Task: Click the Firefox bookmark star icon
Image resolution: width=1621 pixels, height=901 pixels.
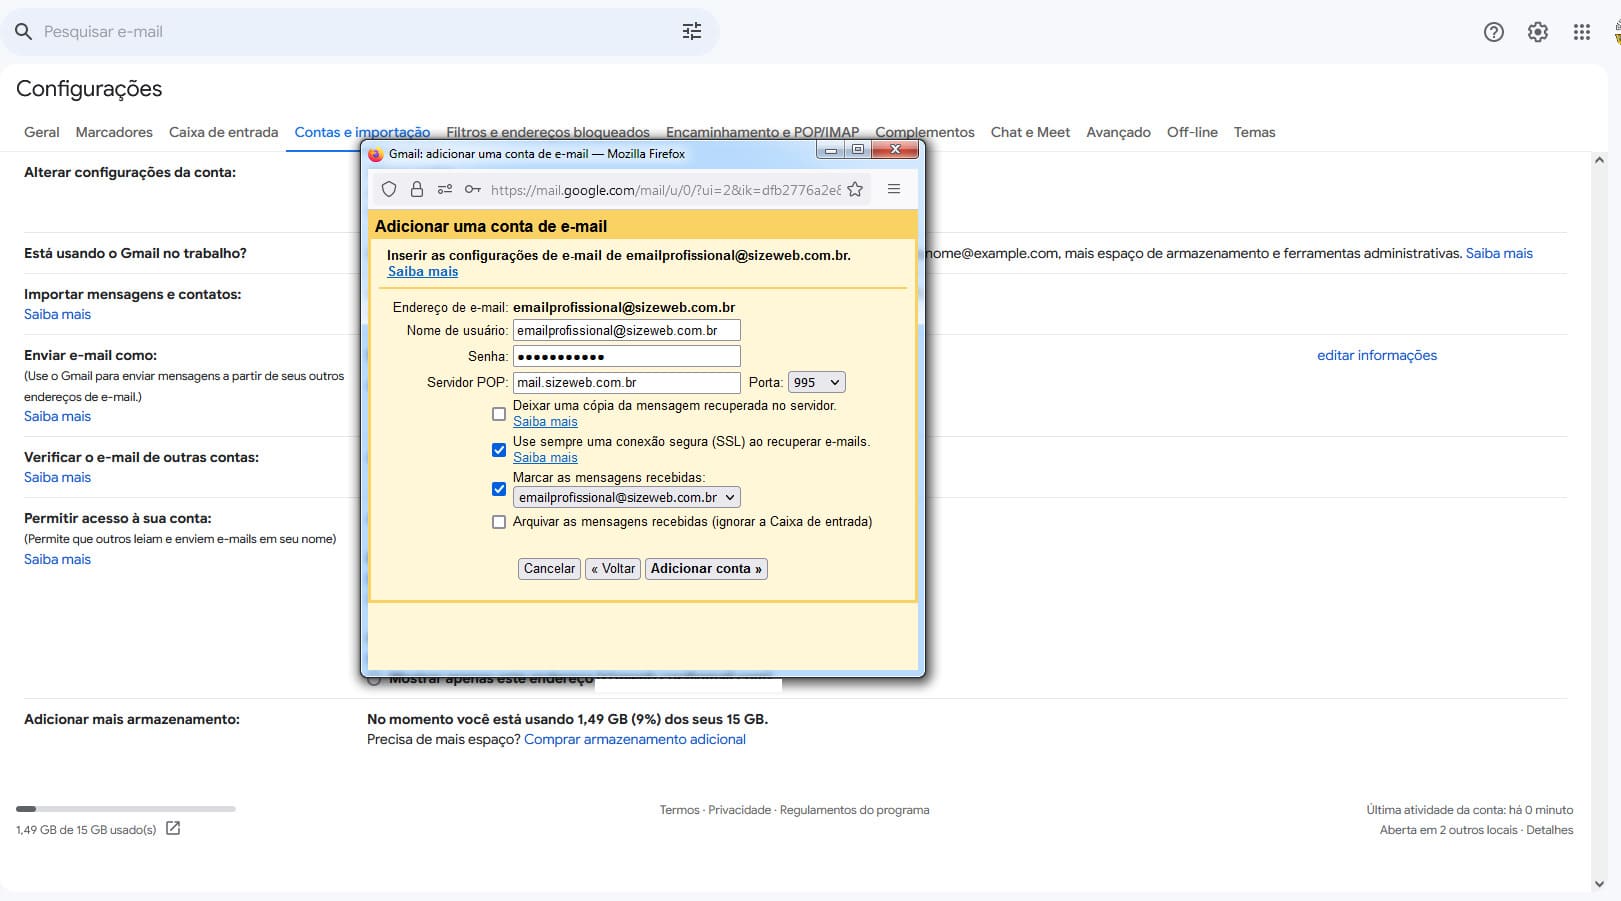Action: (x=855, y=190)
